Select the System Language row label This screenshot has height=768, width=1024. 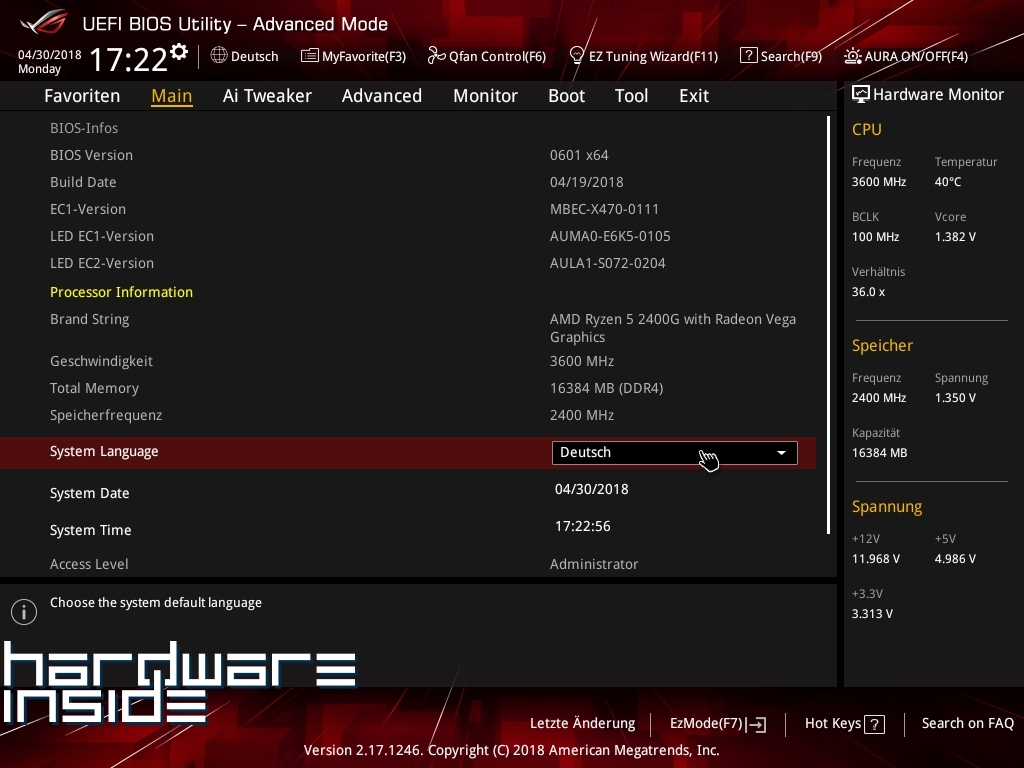pos(104,452)
